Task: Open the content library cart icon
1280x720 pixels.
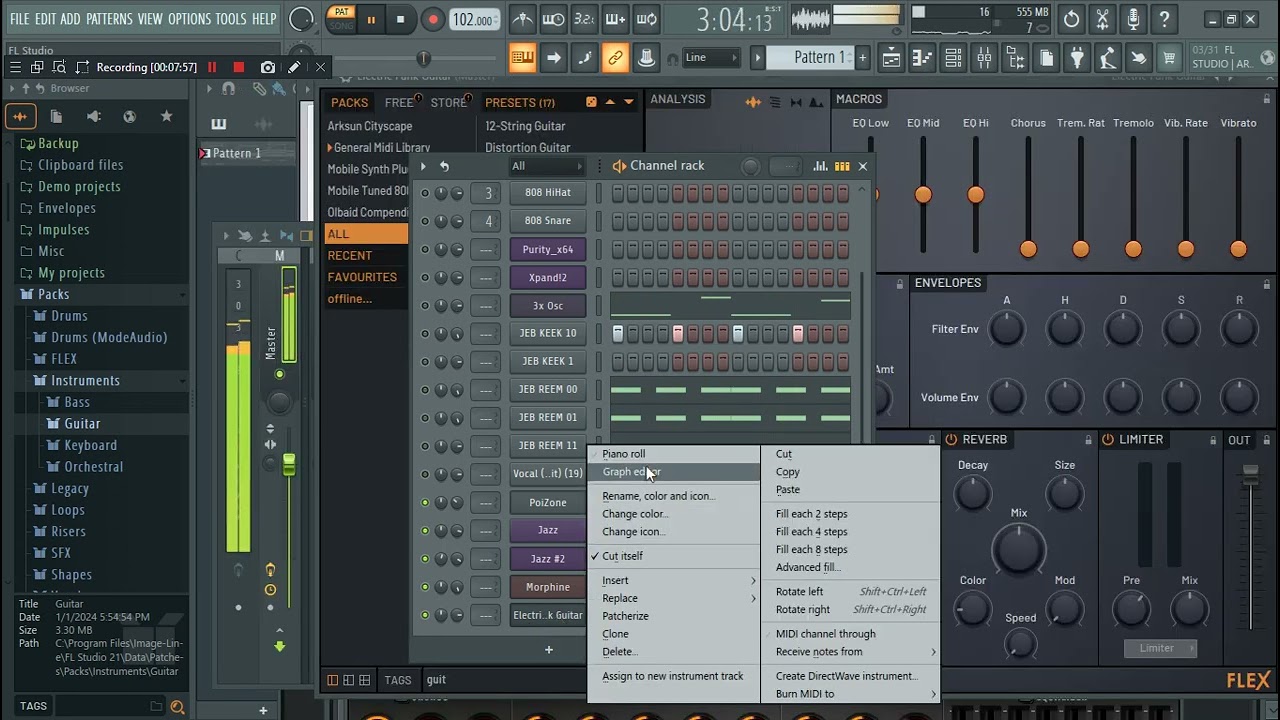Action: (1169, 58)
